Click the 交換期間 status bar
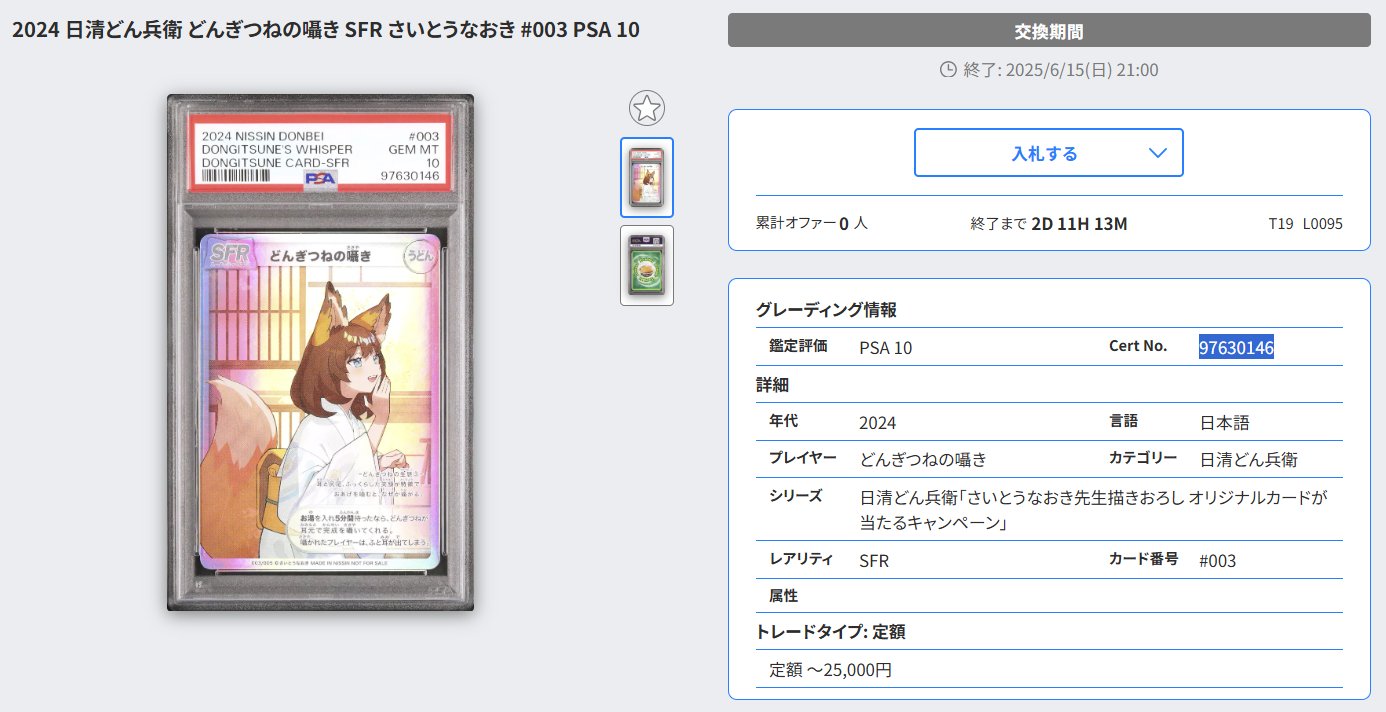Viewport: 1386px width, 712px height. 1049,31
